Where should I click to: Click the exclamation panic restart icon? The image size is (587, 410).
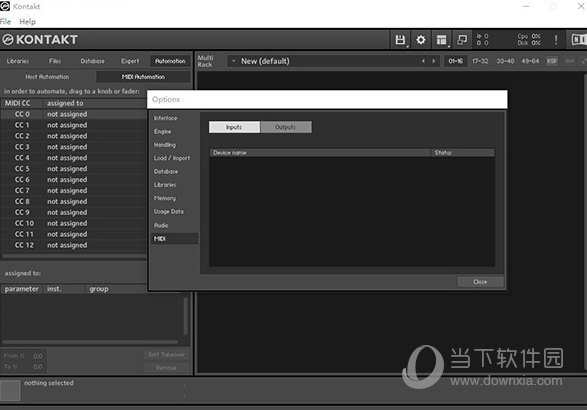tap(556, 40)
